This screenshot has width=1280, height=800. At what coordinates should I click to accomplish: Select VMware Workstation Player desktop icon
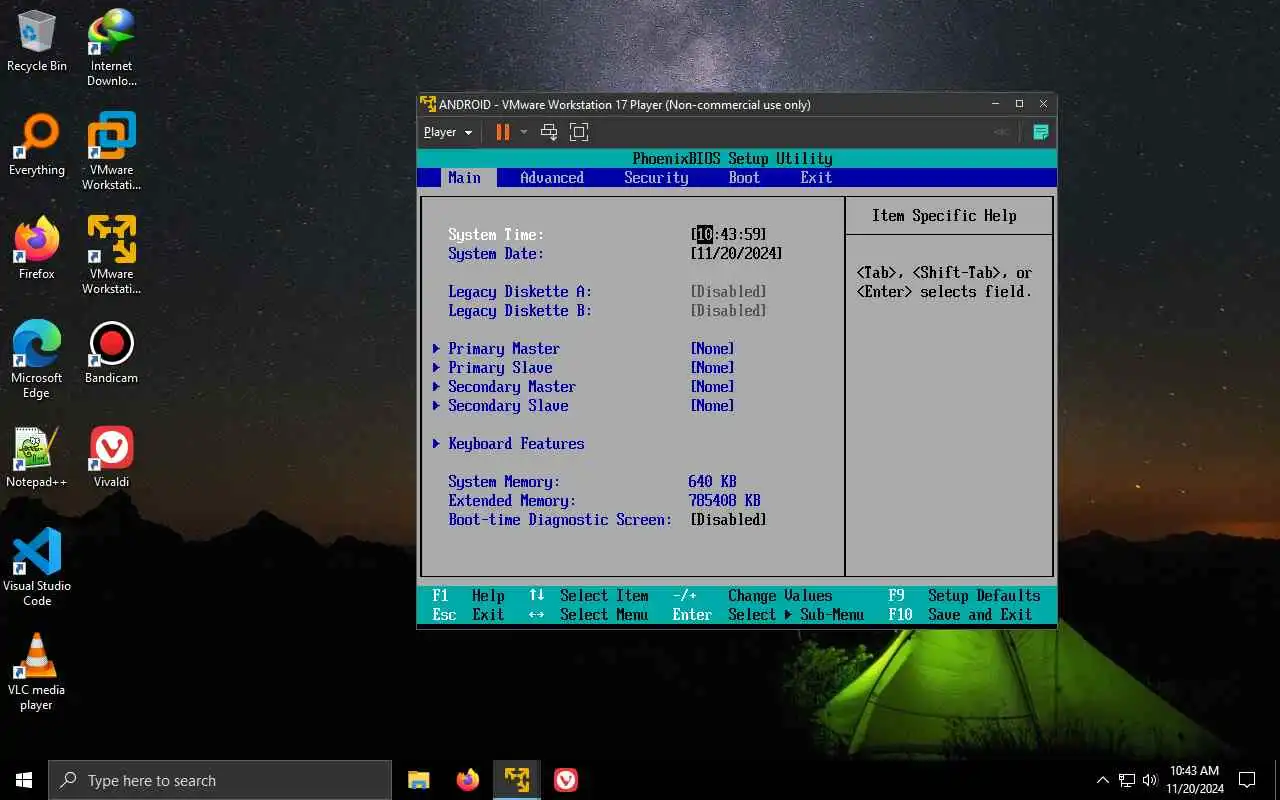(x=111, y=256)
